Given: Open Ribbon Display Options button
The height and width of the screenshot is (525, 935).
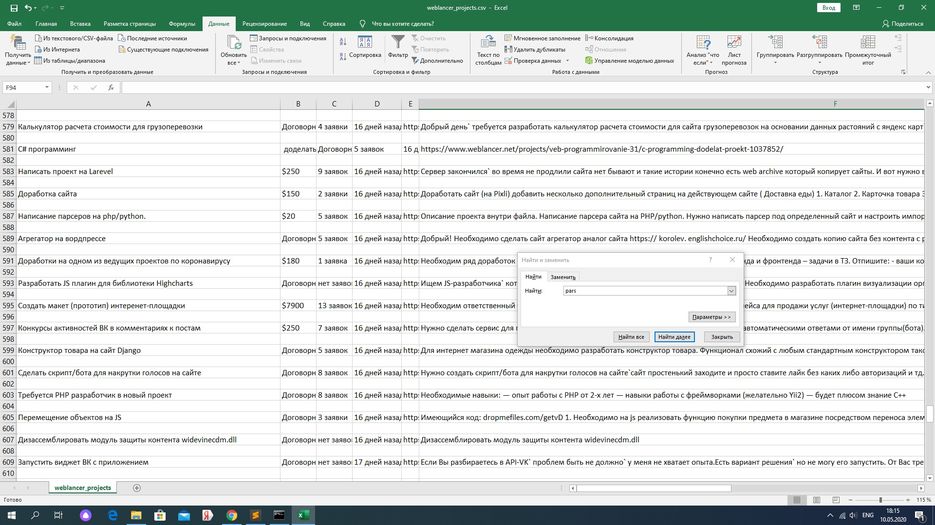Looking at the screenshot, I should 856,8.
